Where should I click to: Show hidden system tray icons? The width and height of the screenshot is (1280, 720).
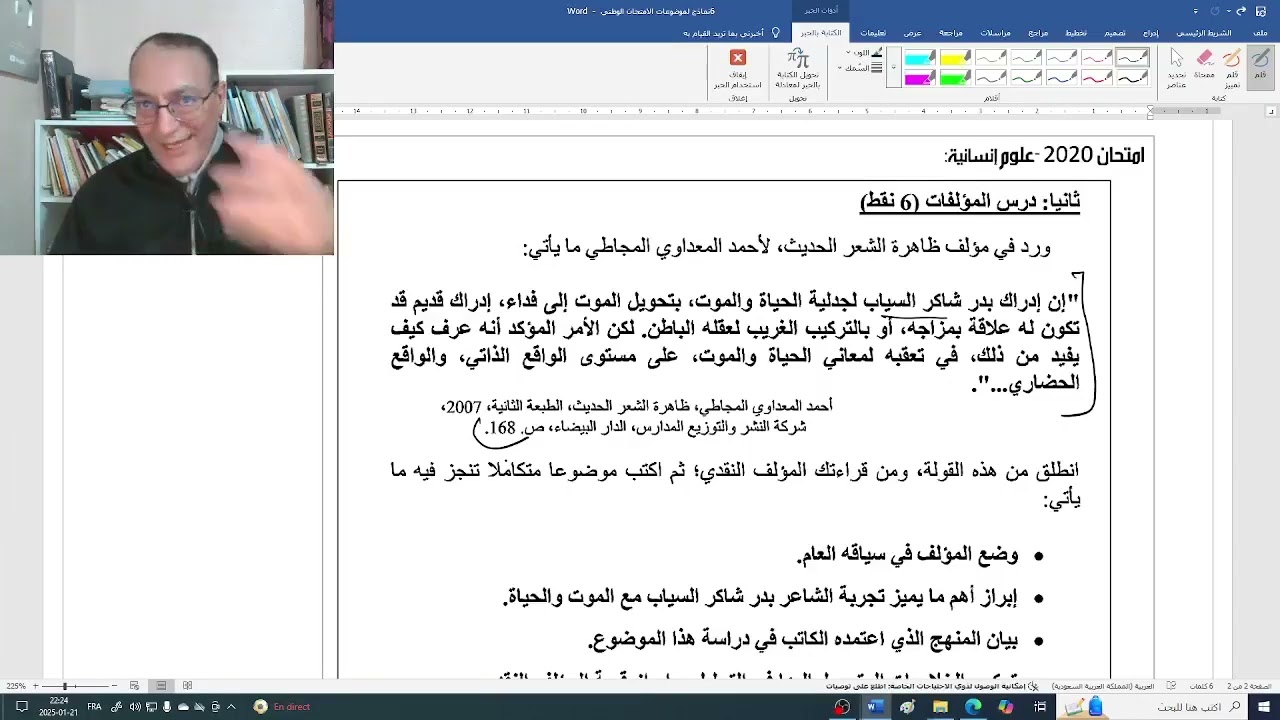(232, 707)
